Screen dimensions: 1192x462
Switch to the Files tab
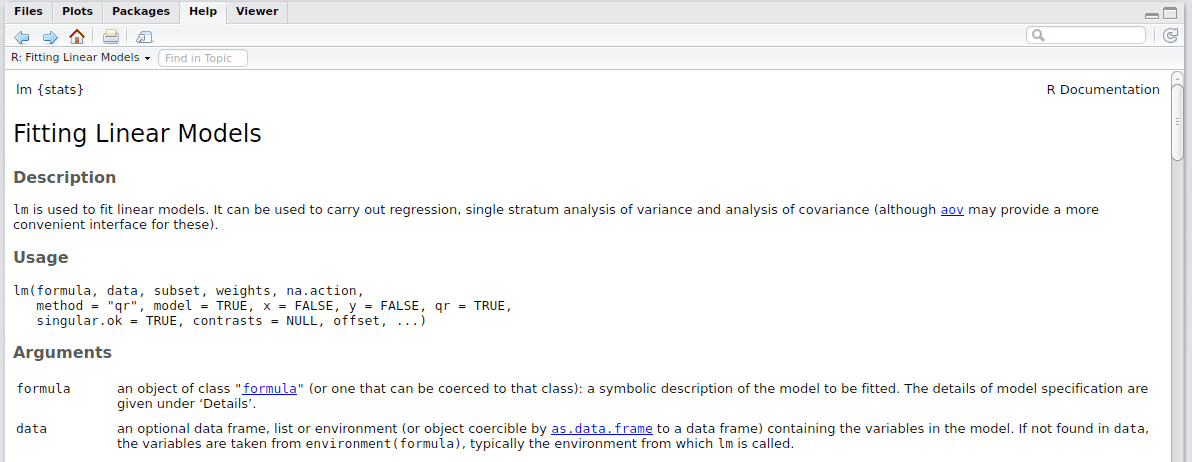(x=28, y=11)
